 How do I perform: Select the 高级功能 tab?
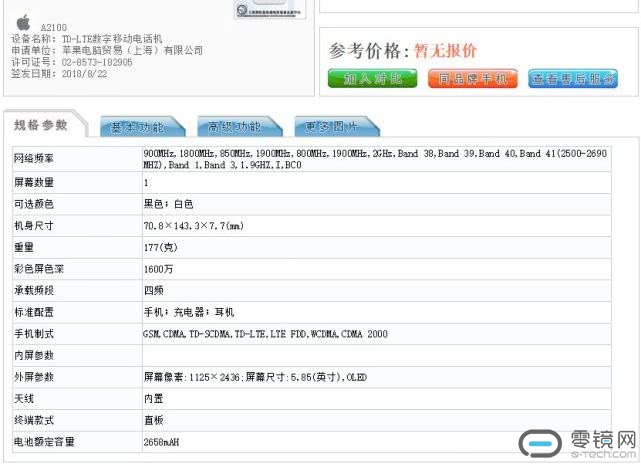pos(234,127)
